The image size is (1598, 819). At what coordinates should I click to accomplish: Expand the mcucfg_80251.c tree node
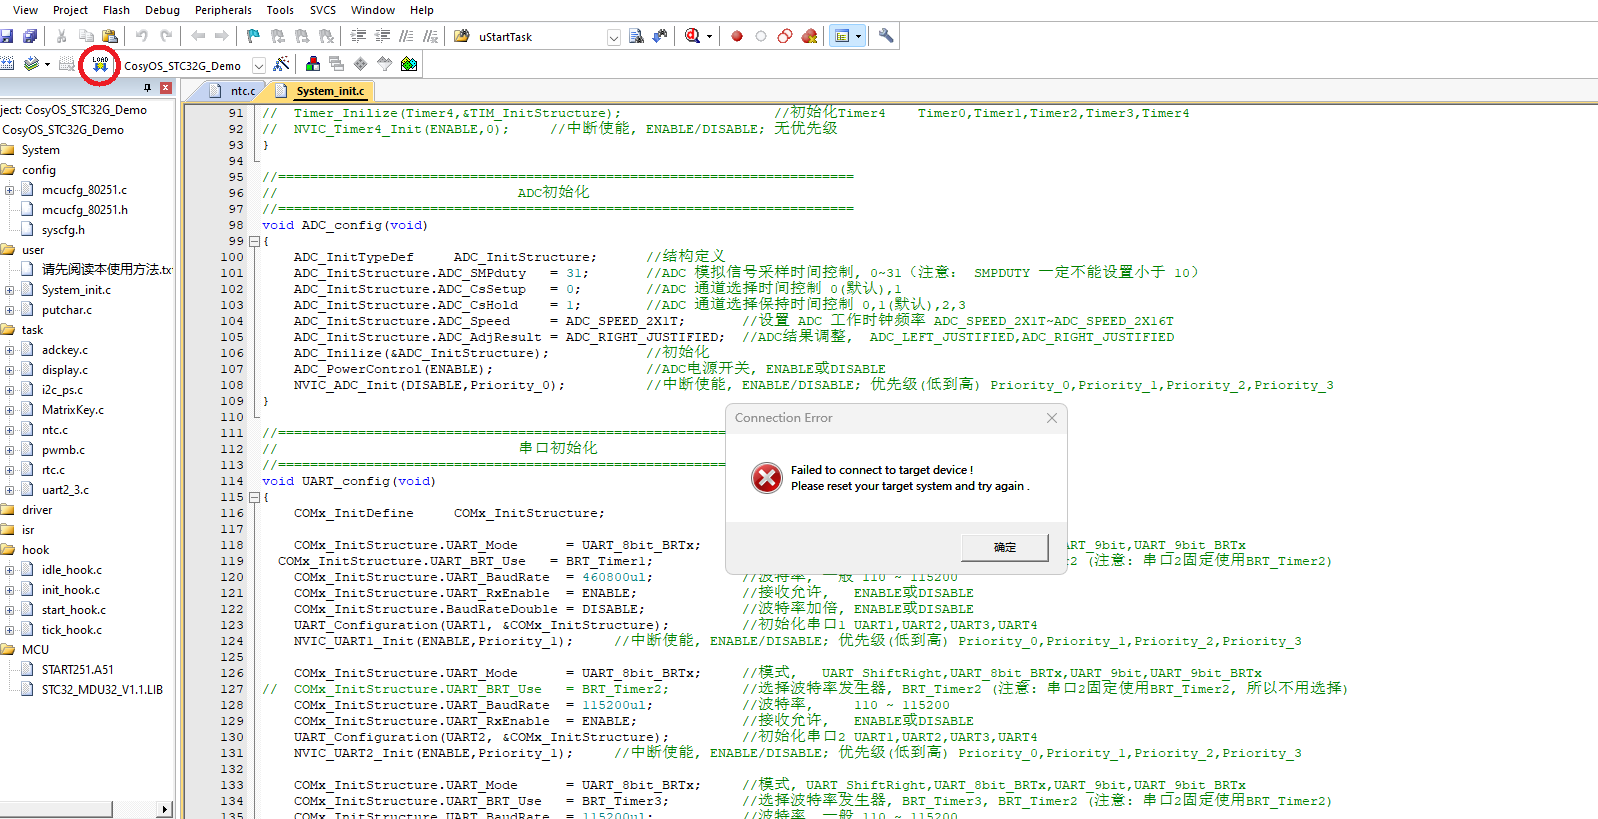(9, 190)
